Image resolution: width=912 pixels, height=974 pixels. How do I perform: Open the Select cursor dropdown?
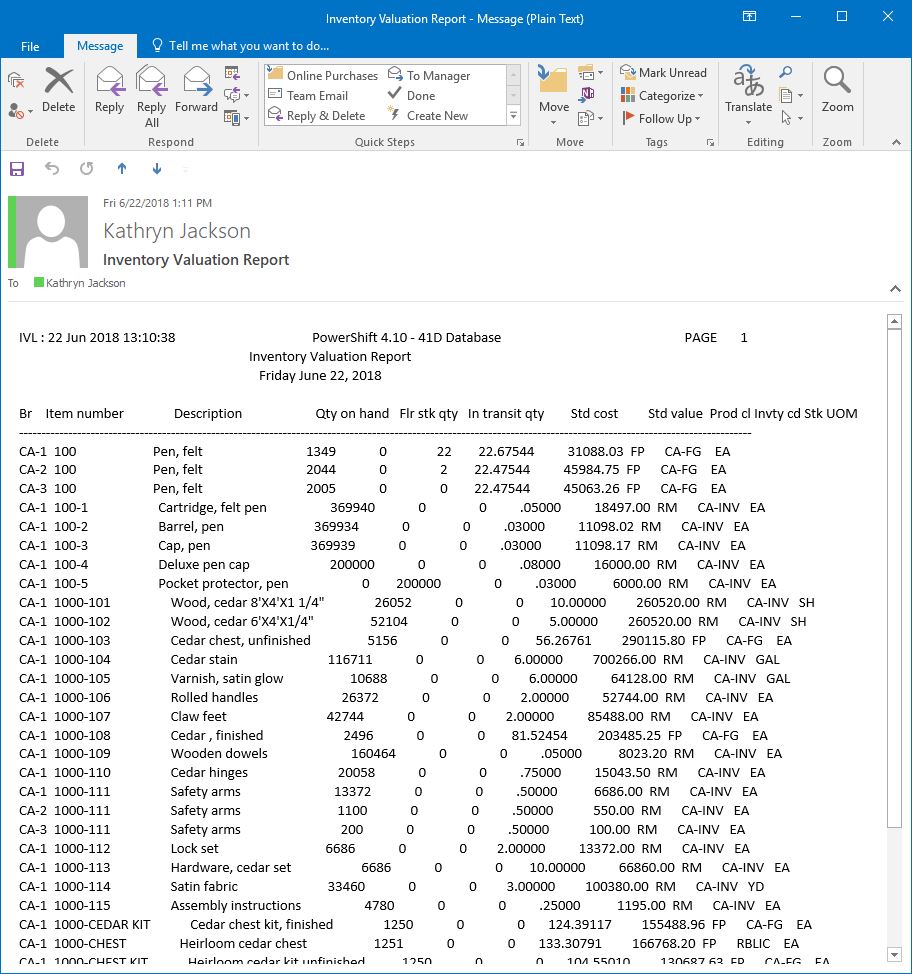[x=791, y=117]
